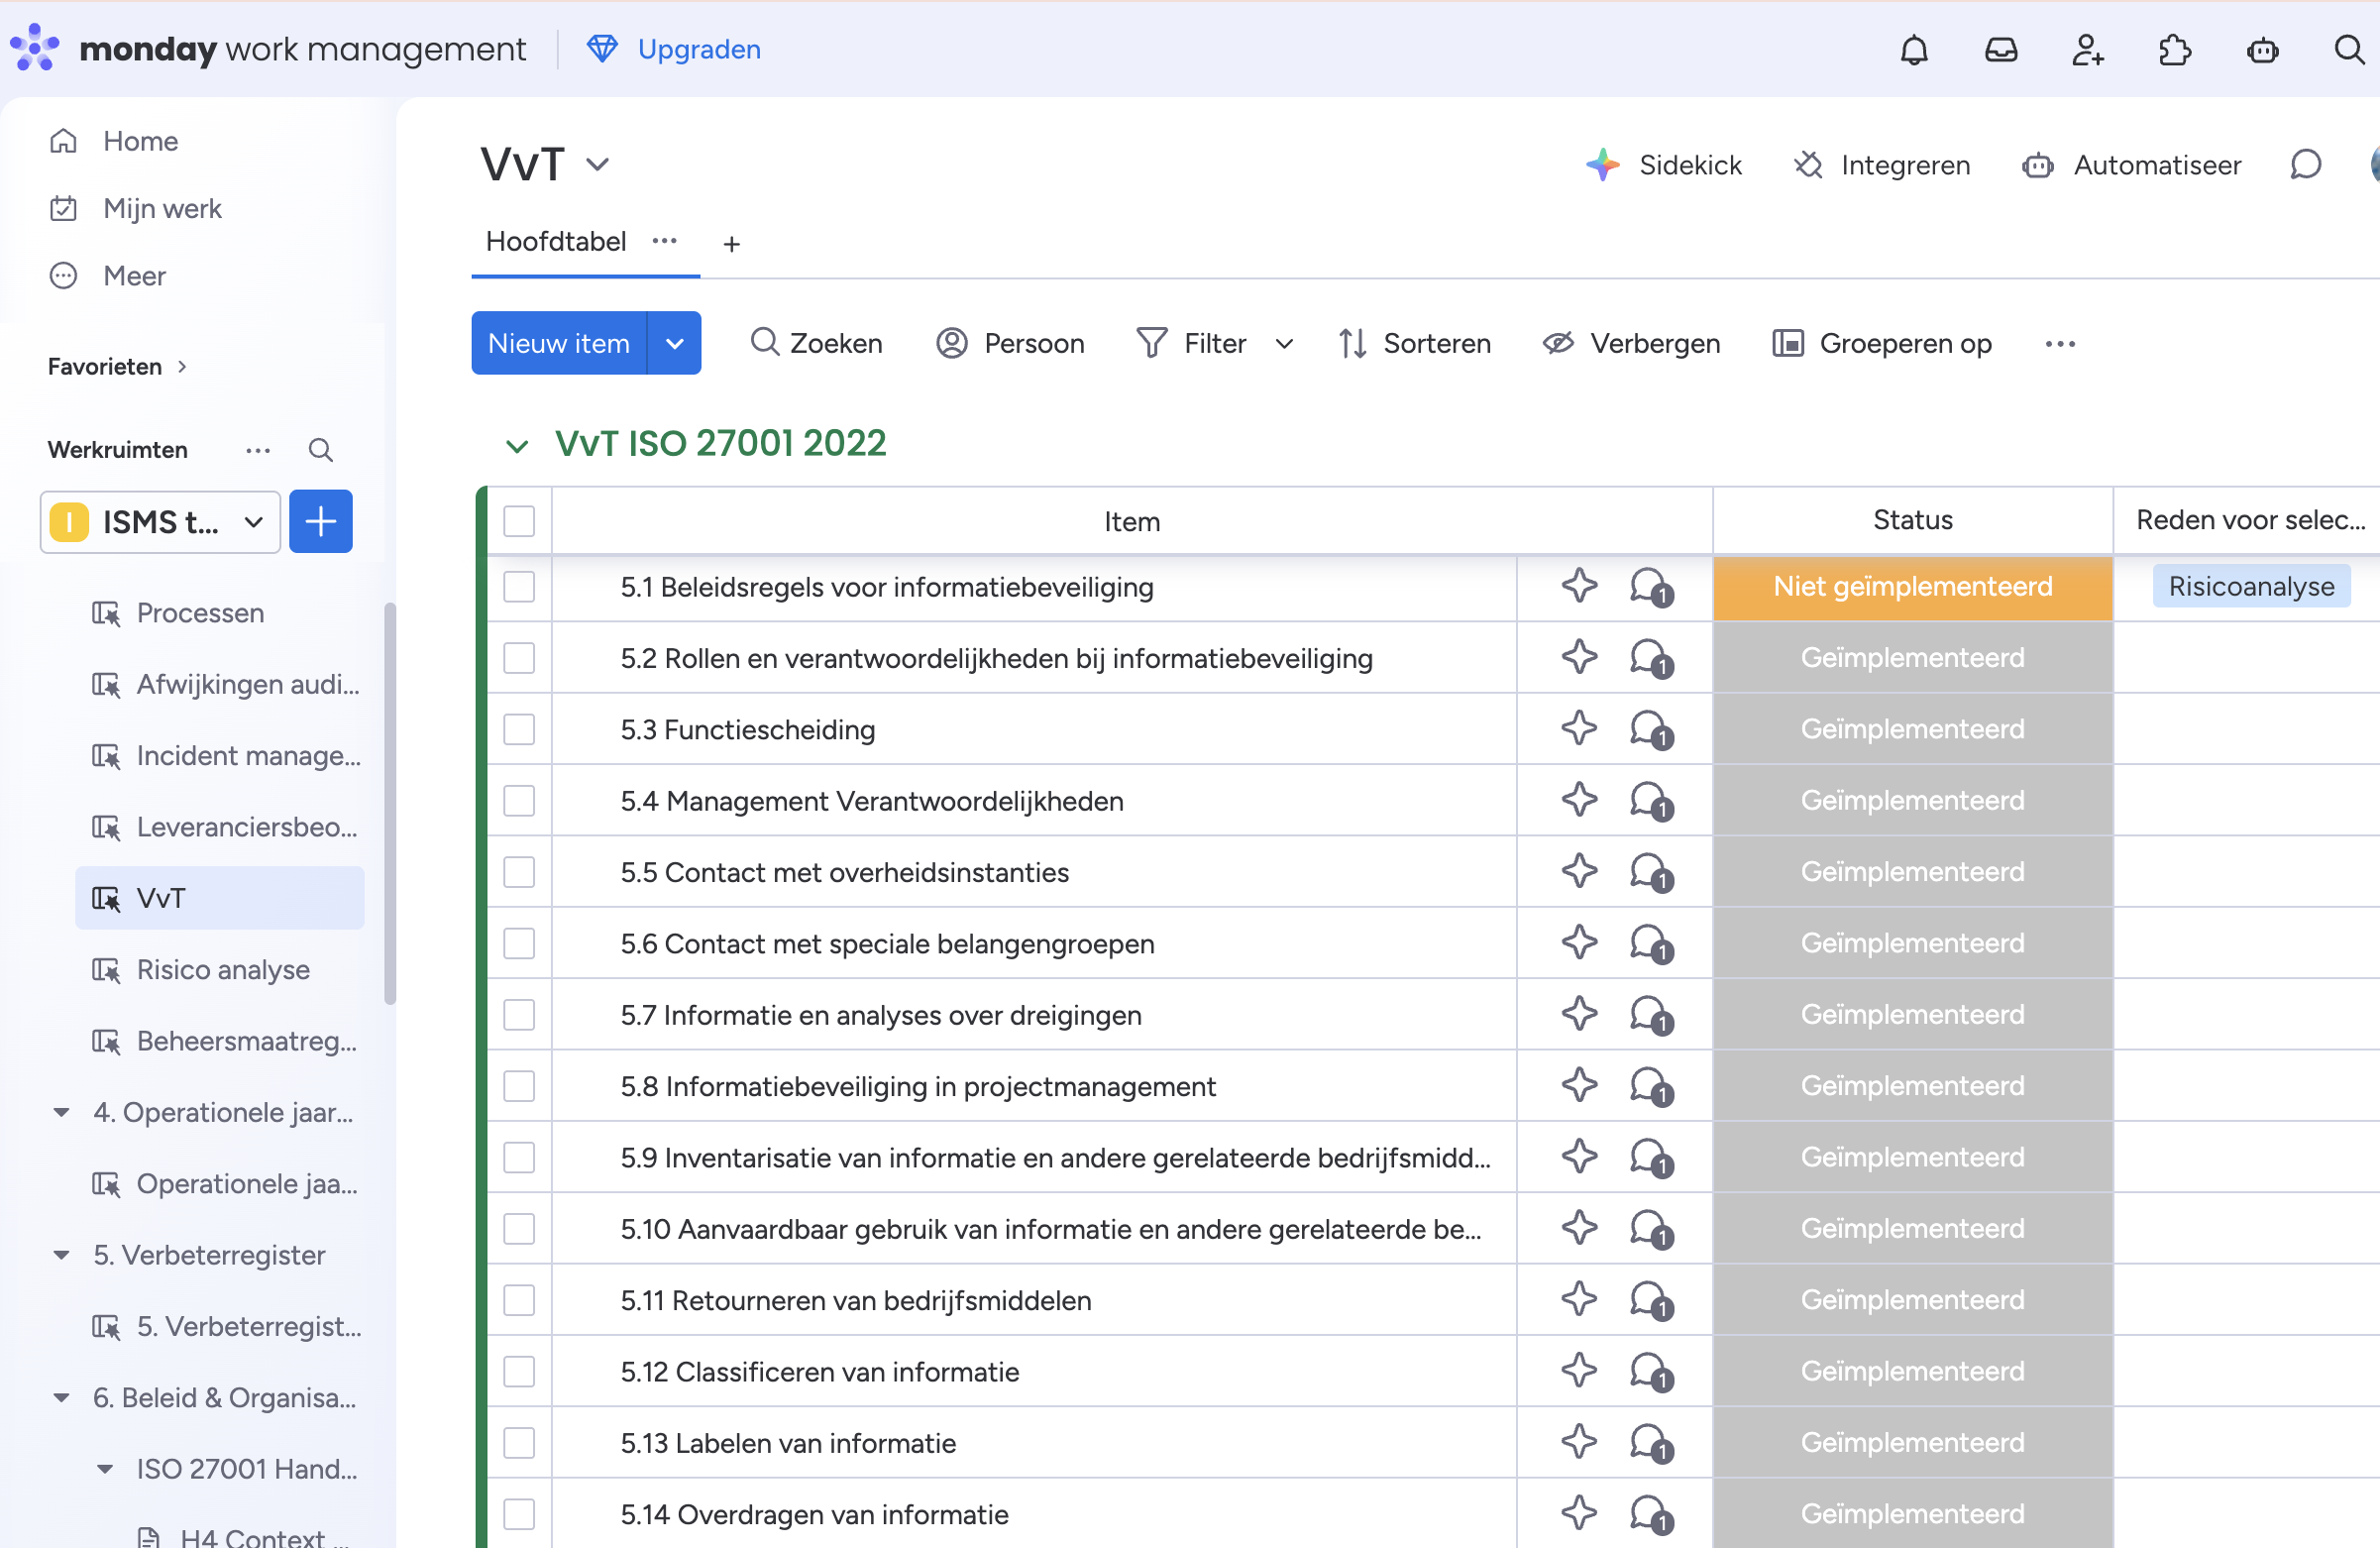Viewport: 2380px width, 1548px height.
Task: Select checkbox for 5.7 Informatie row
Action: (x=519, y=1015)
